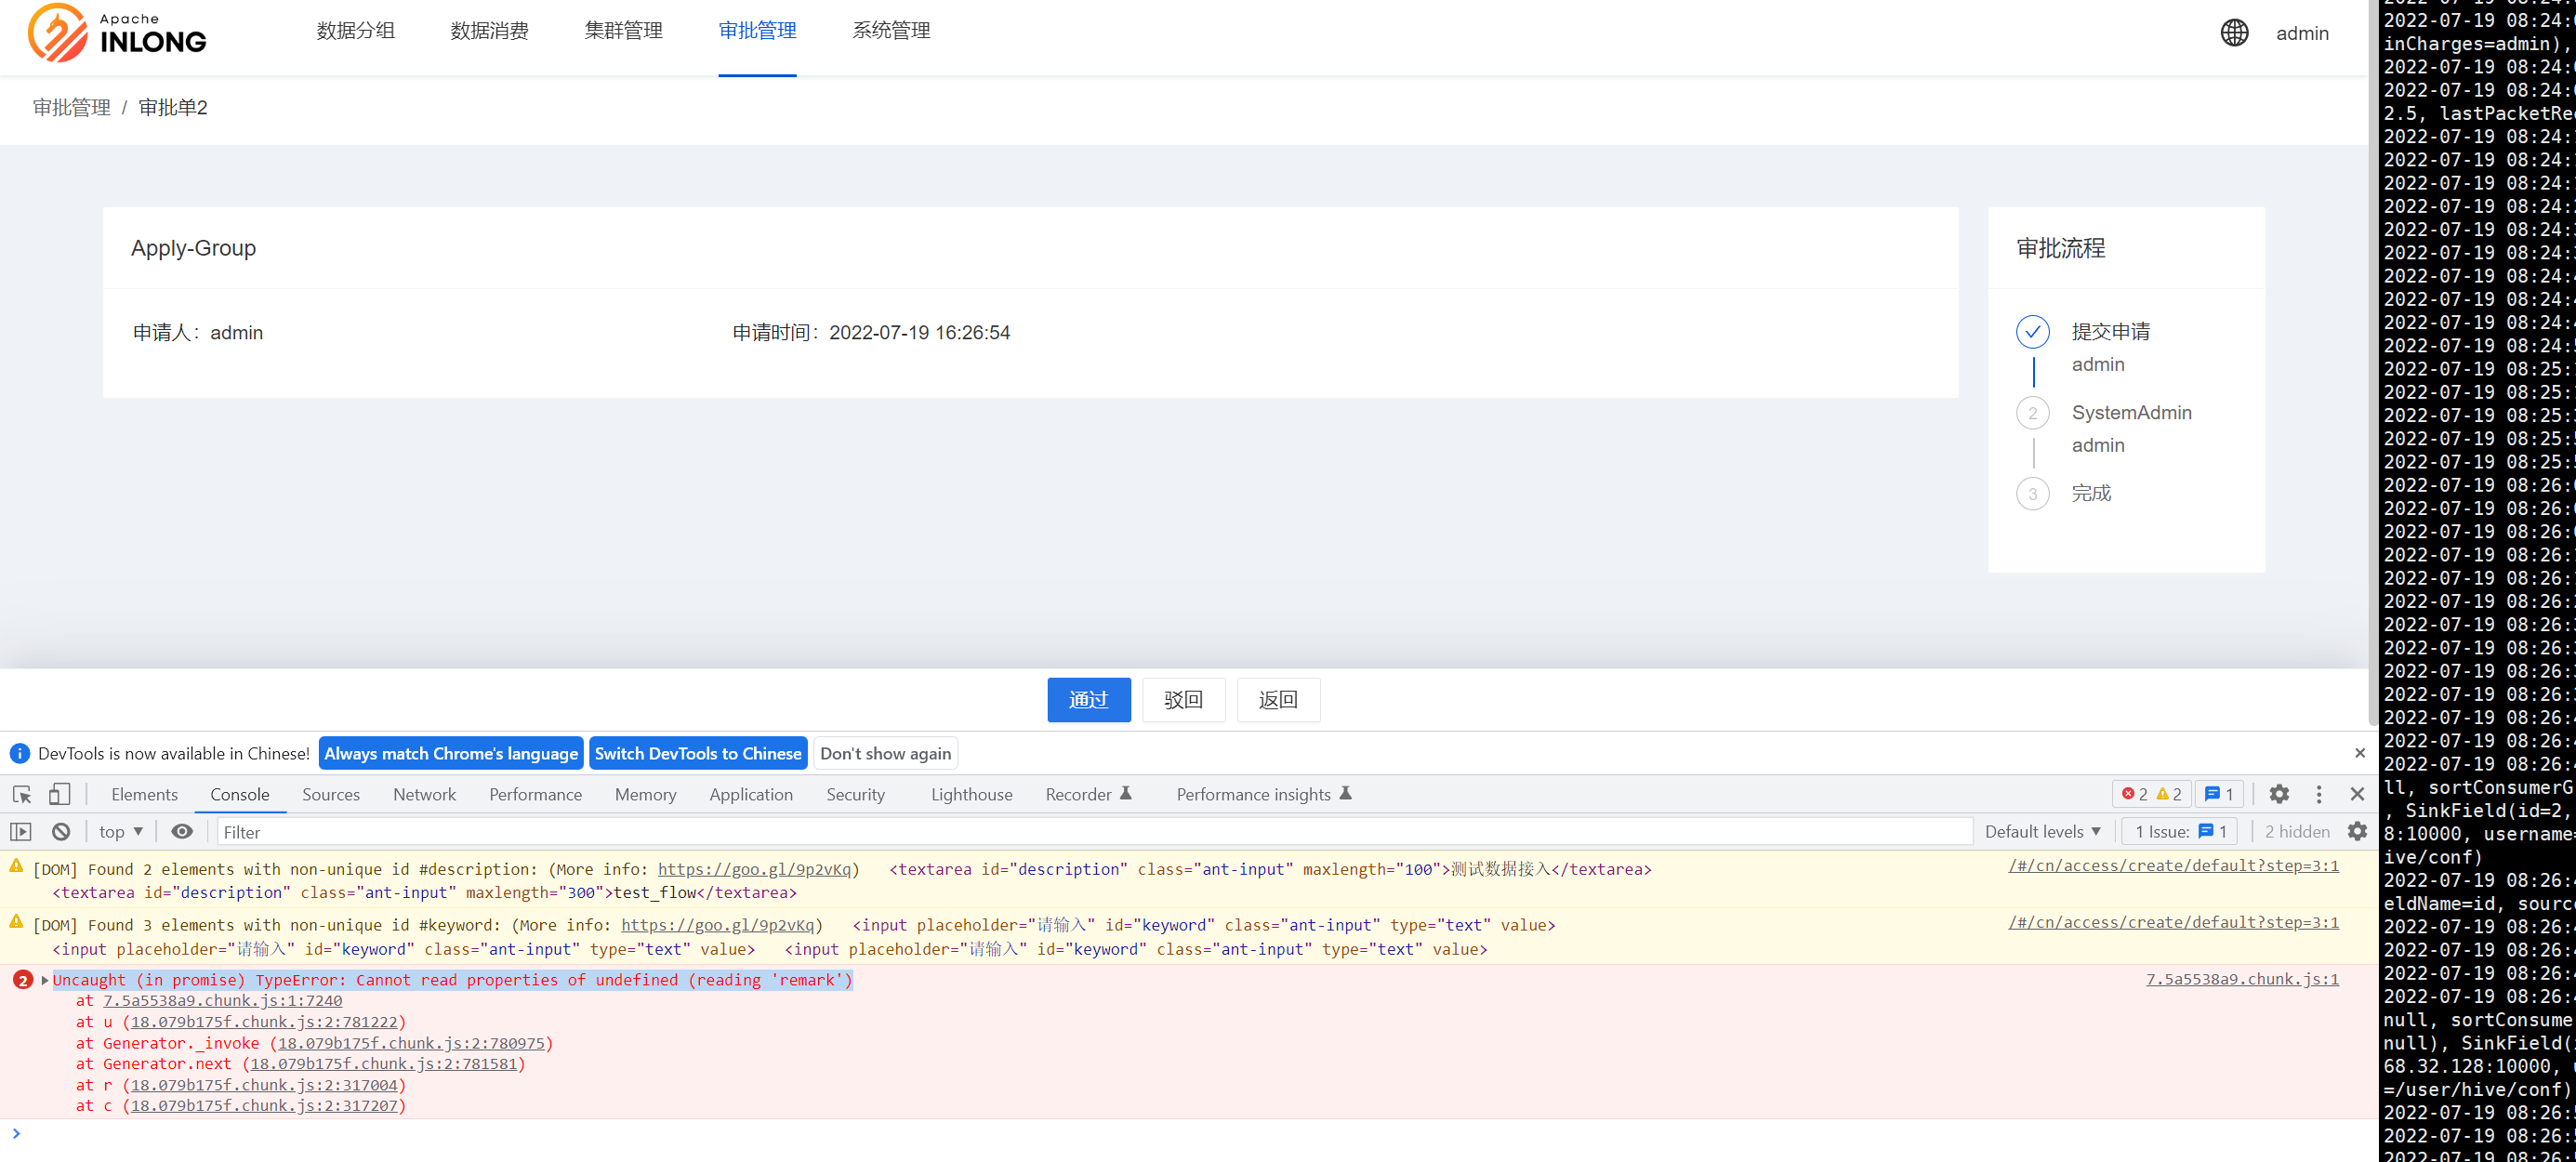Switch to the Network tab
This screenshot has width=2576, height=1162.
tap(424, 794)
